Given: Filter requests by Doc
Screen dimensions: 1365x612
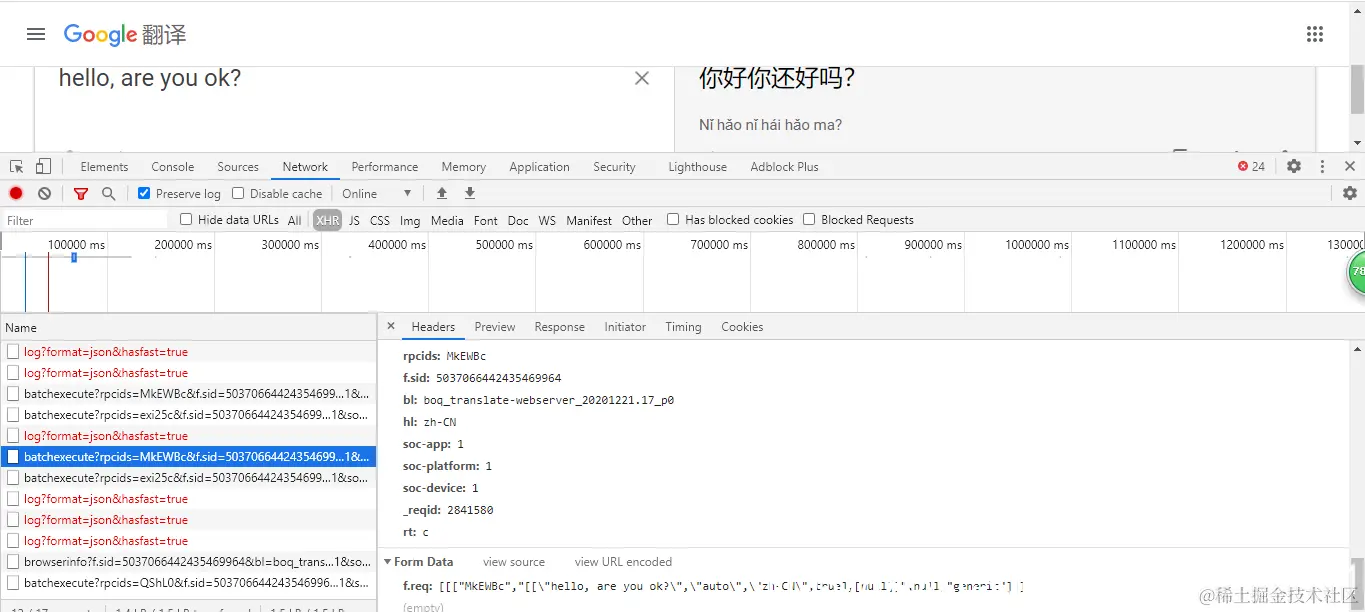Looking at the screenshot, I should (x=518, y=220).
